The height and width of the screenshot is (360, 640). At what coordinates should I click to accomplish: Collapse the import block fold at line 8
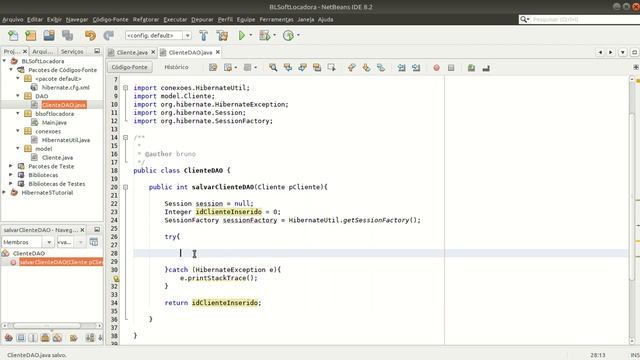click(x=126, y=88)
